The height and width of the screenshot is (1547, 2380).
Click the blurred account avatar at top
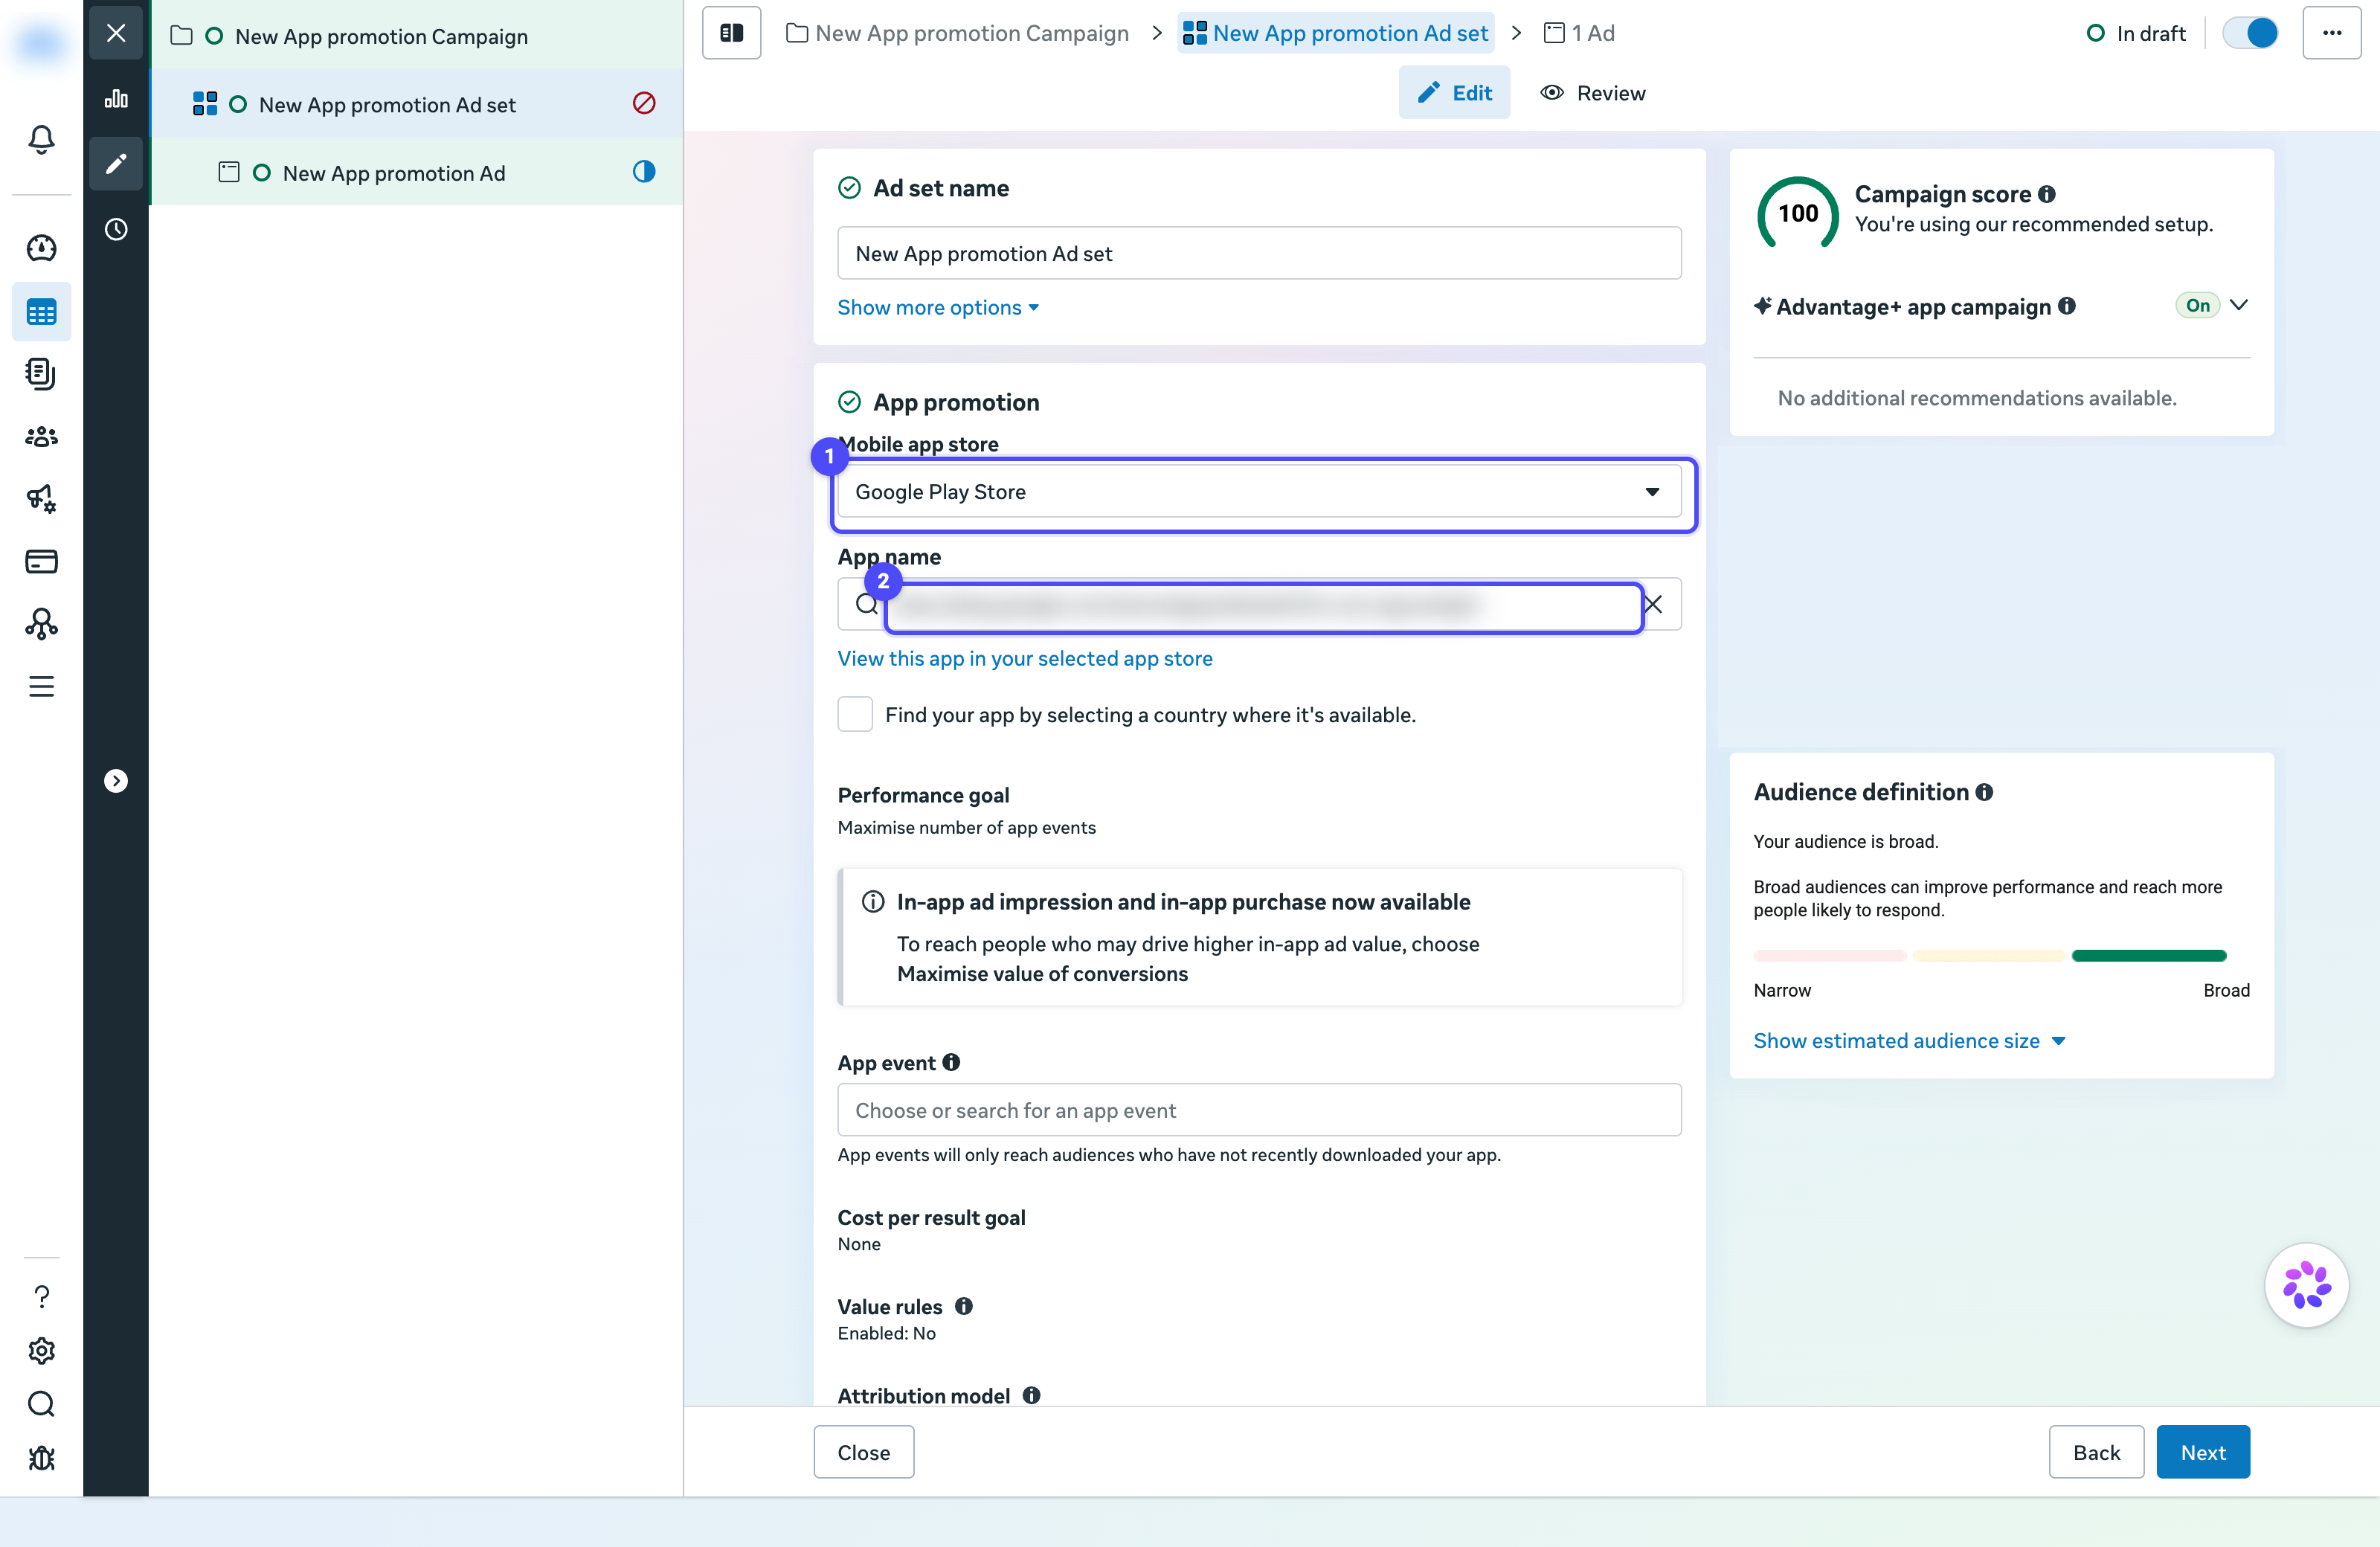click(41, 43)
